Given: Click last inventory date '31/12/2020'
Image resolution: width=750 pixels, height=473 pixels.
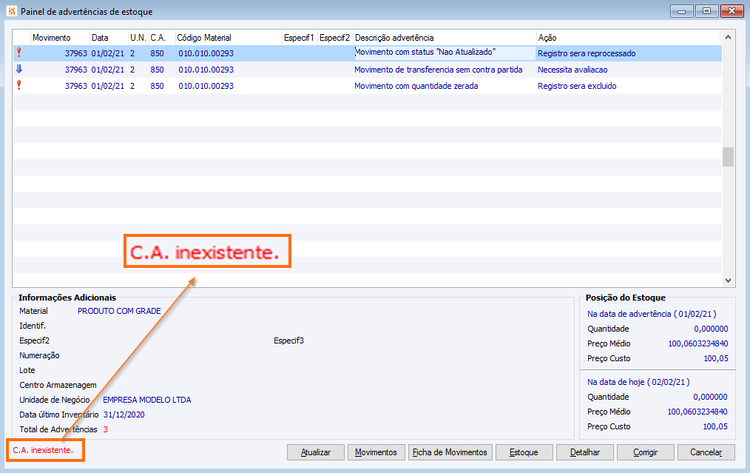Looking at the screenshot, I should (x=124, y=415).
